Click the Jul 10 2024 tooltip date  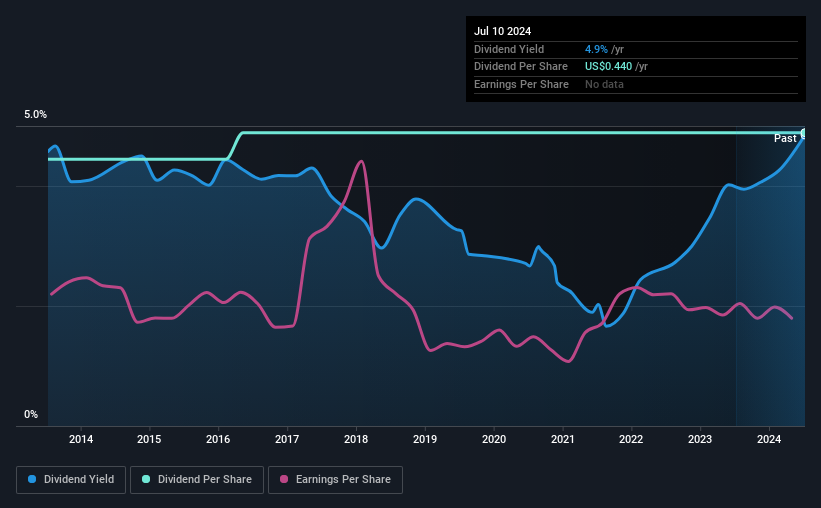[503, 31]
